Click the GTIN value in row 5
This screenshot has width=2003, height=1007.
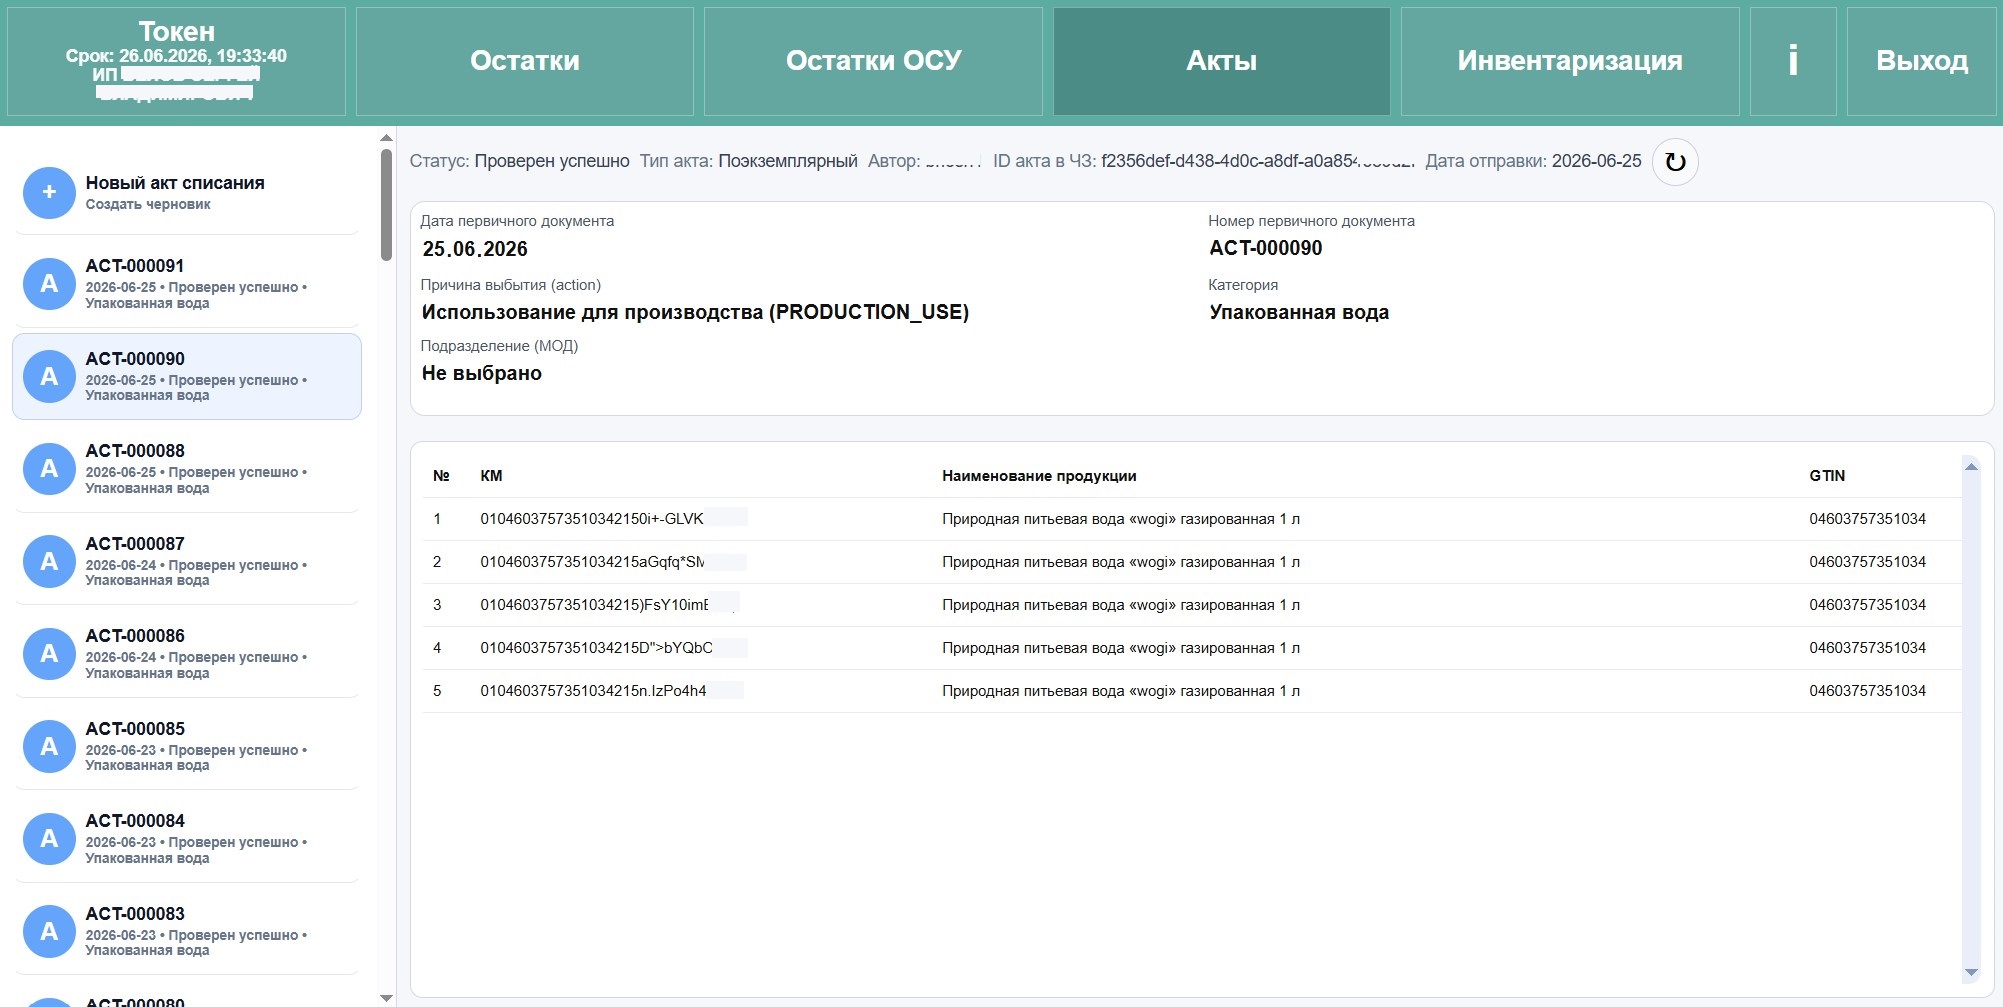(1867, 691)
